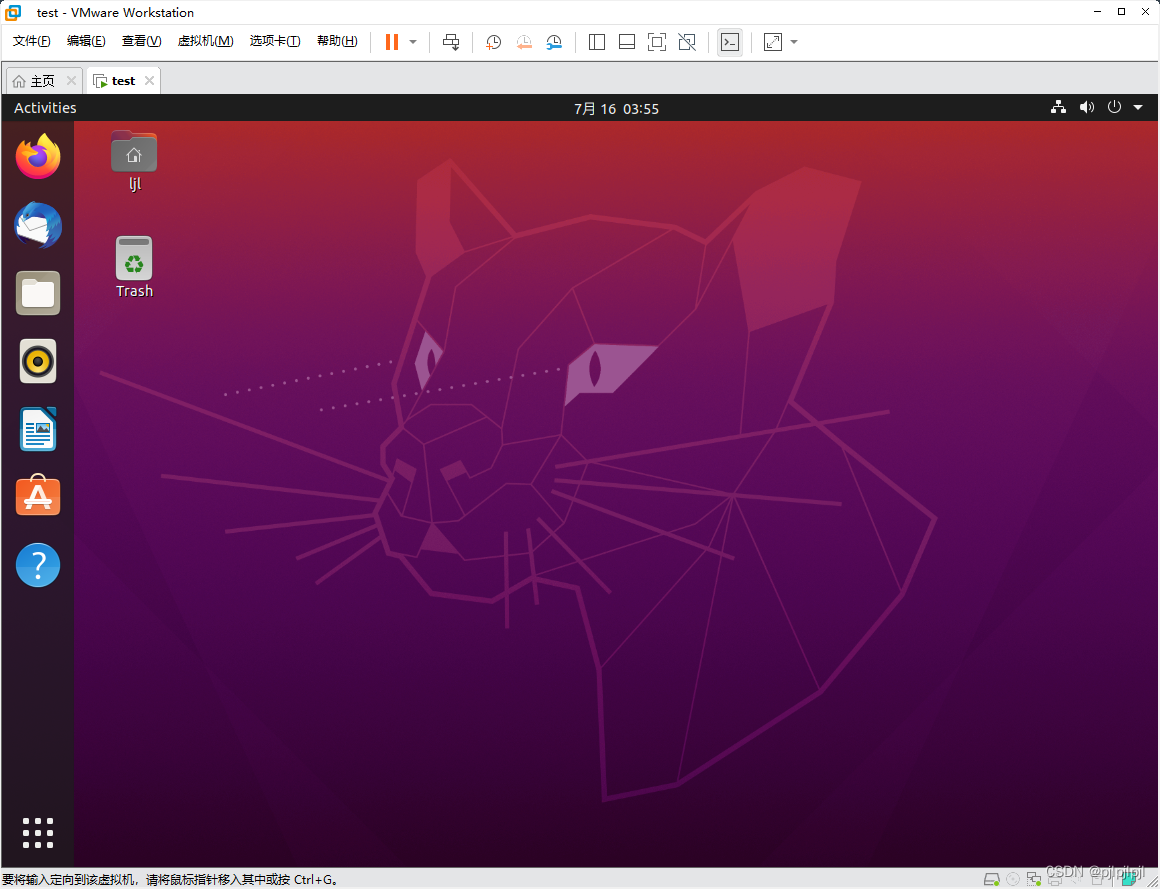Send Ctrl+Alt+Del to the virtual machine
The width and height of the screenshot is (1160, 889).
(x=451, y=42)
